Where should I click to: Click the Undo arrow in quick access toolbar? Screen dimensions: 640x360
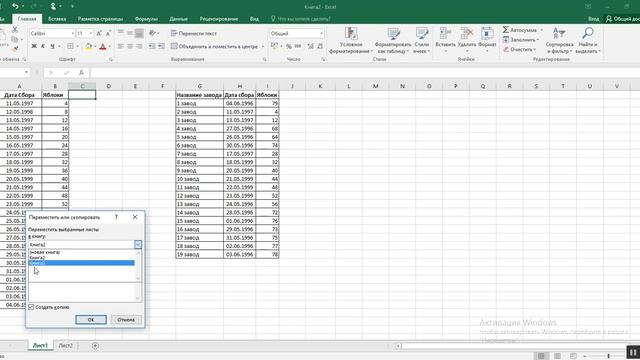(15, 6)
